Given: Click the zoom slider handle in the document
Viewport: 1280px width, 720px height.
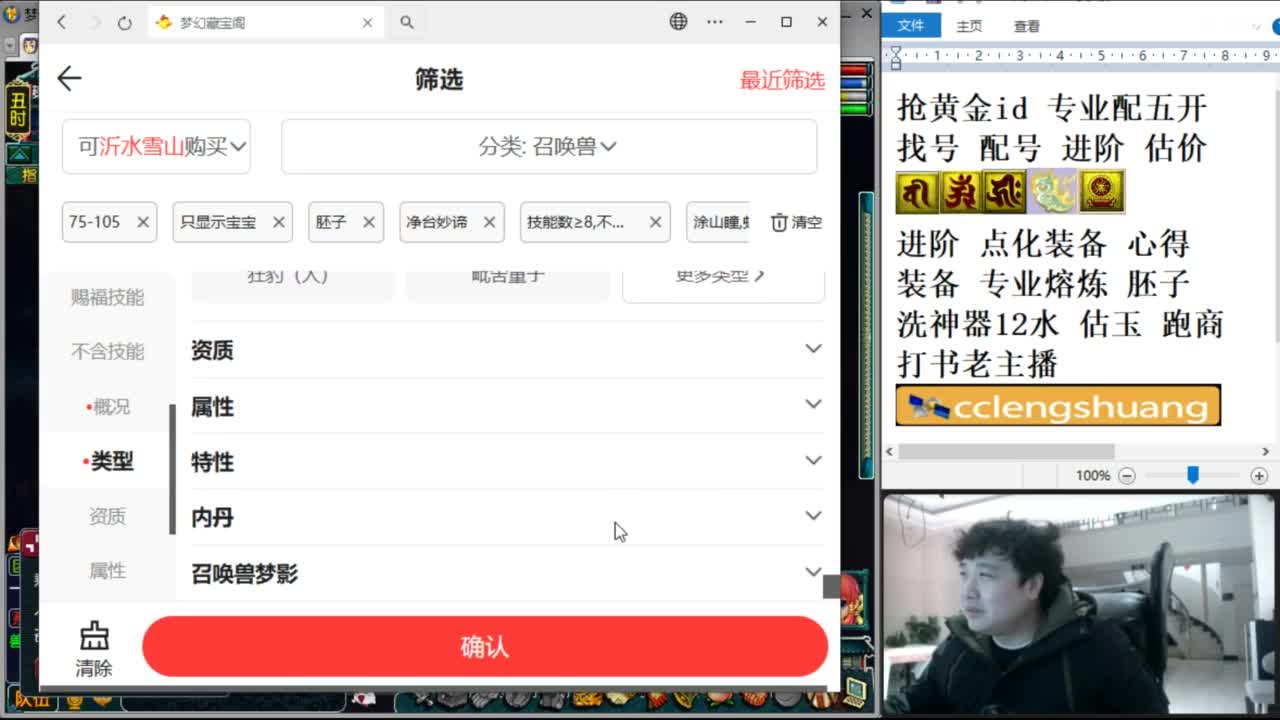Looking at the screenshot, I should point(1192,476).
